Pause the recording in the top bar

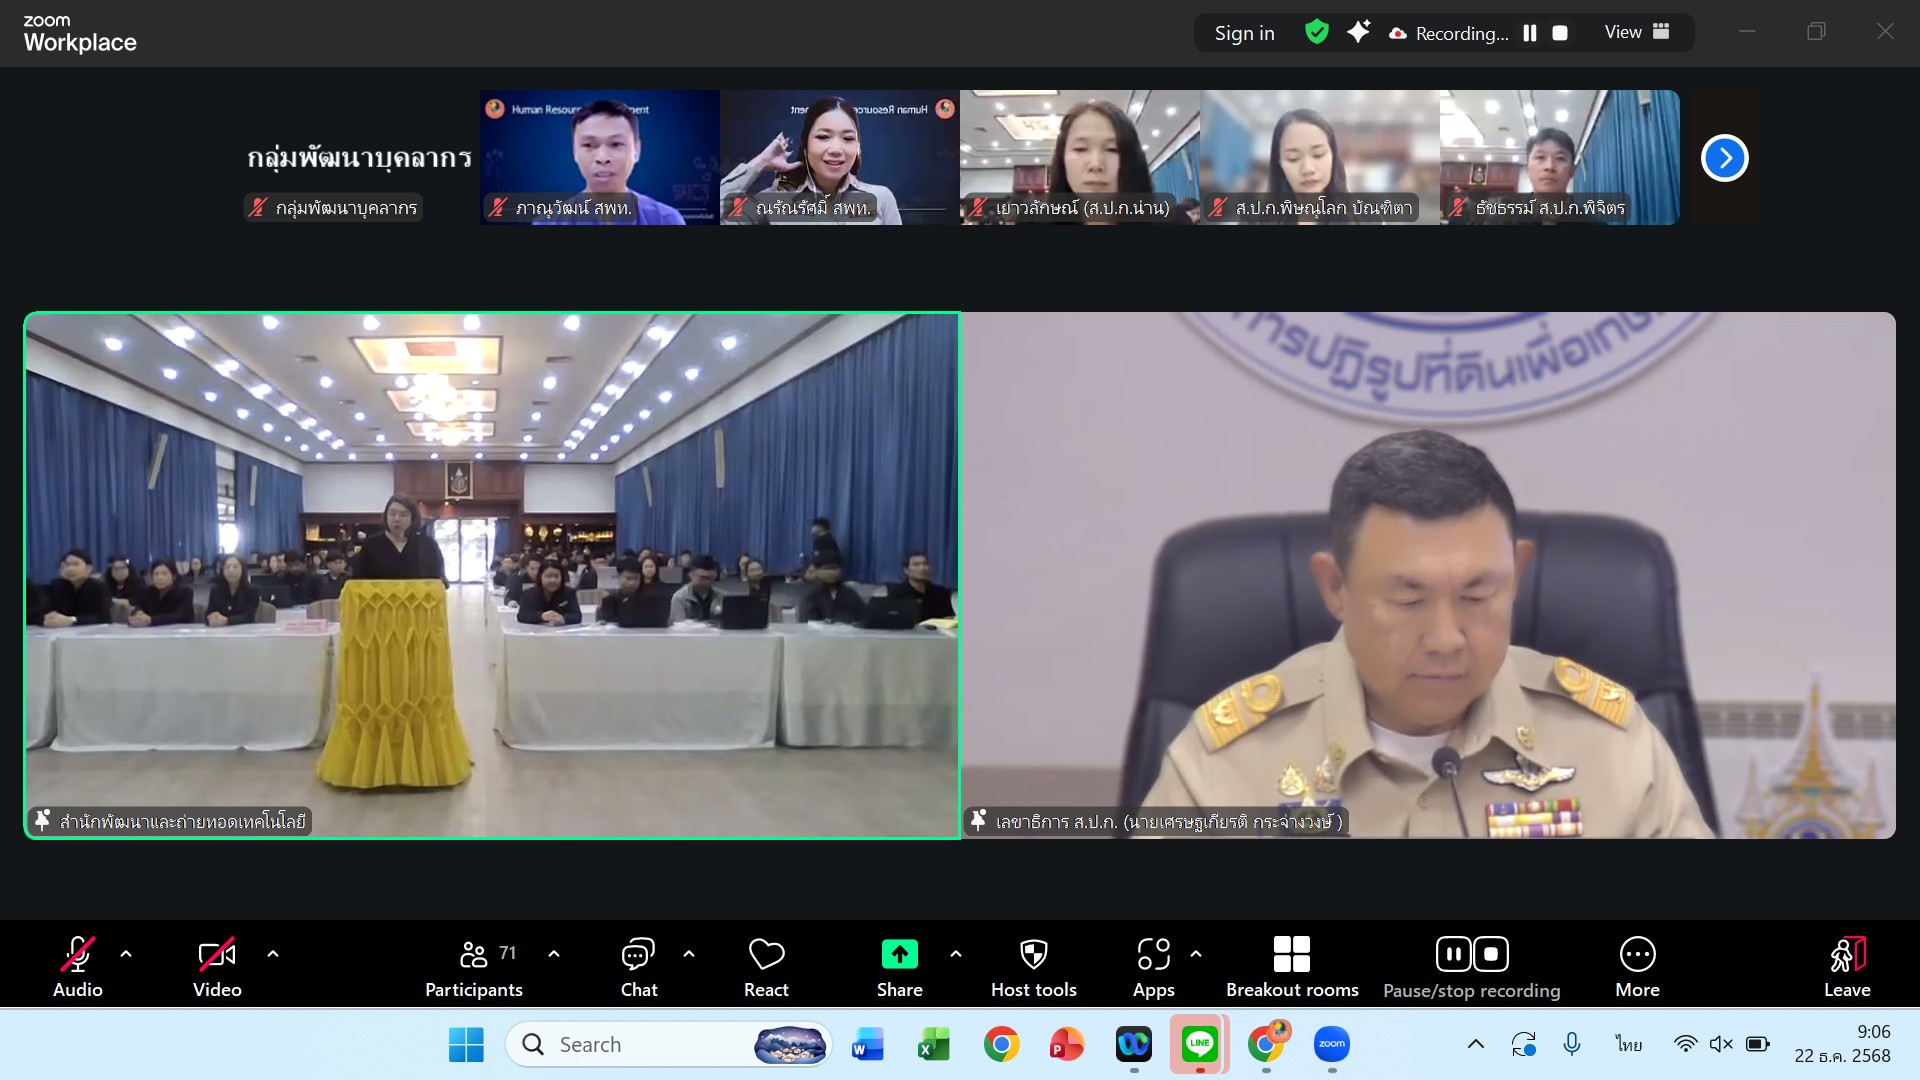point(1530,32)
